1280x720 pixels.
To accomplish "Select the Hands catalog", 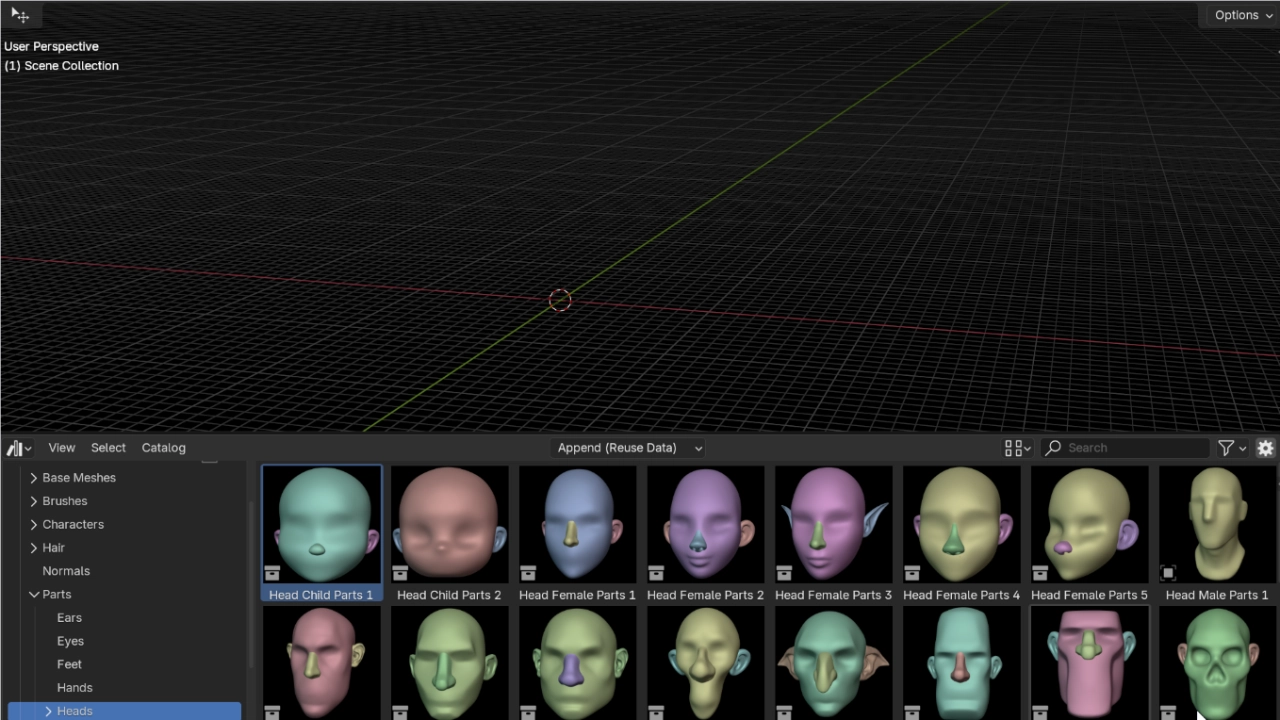I will tap(74, 688).
